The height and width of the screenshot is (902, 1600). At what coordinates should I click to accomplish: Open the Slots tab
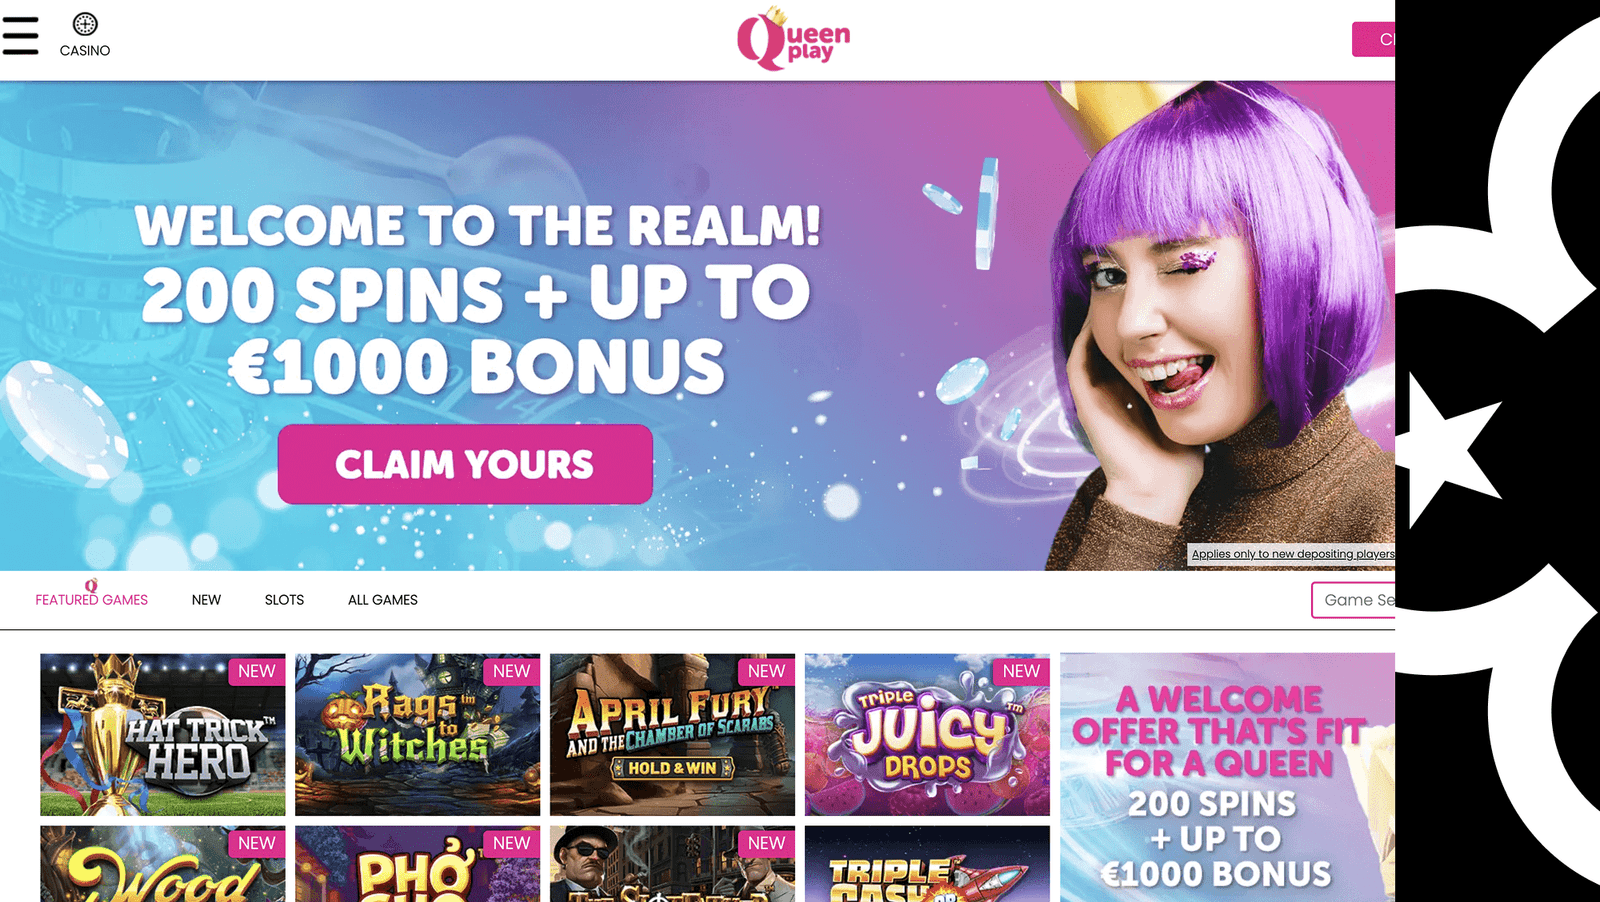tap(284, 600)
